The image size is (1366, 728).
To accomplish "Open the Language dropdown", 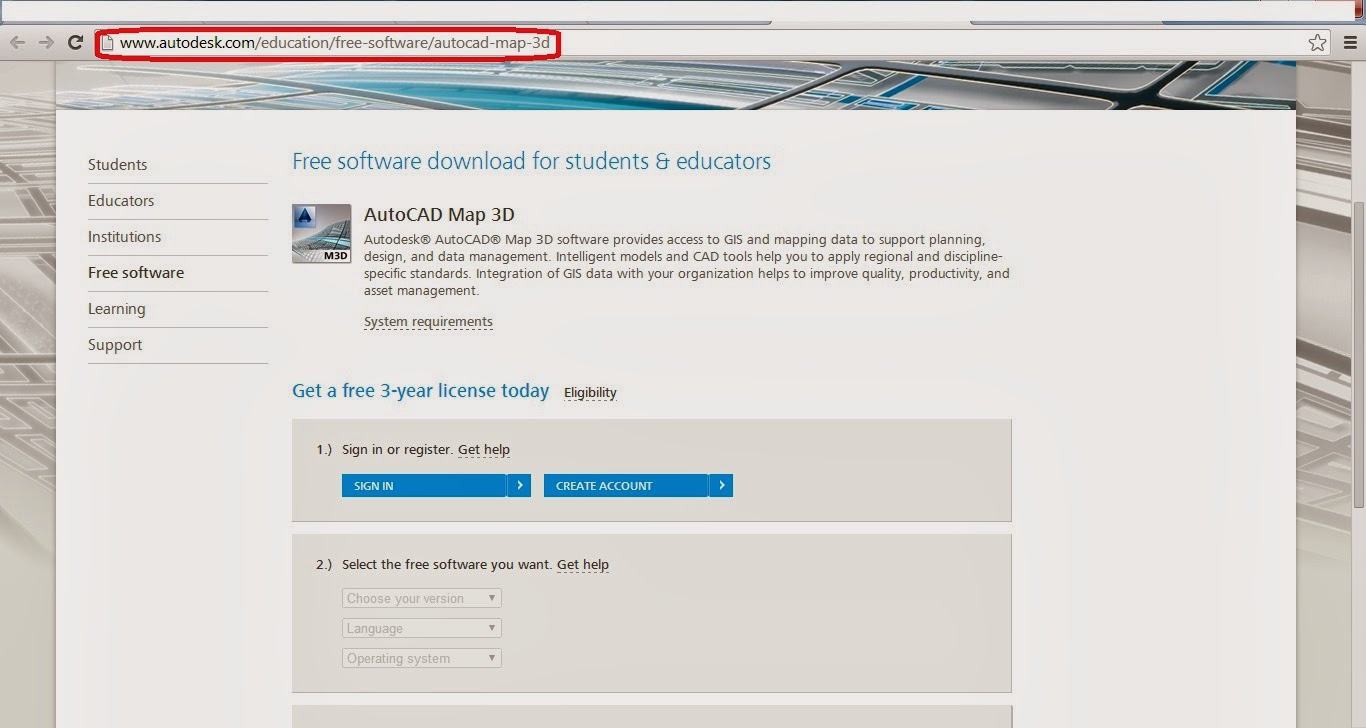I will (421, 628).
